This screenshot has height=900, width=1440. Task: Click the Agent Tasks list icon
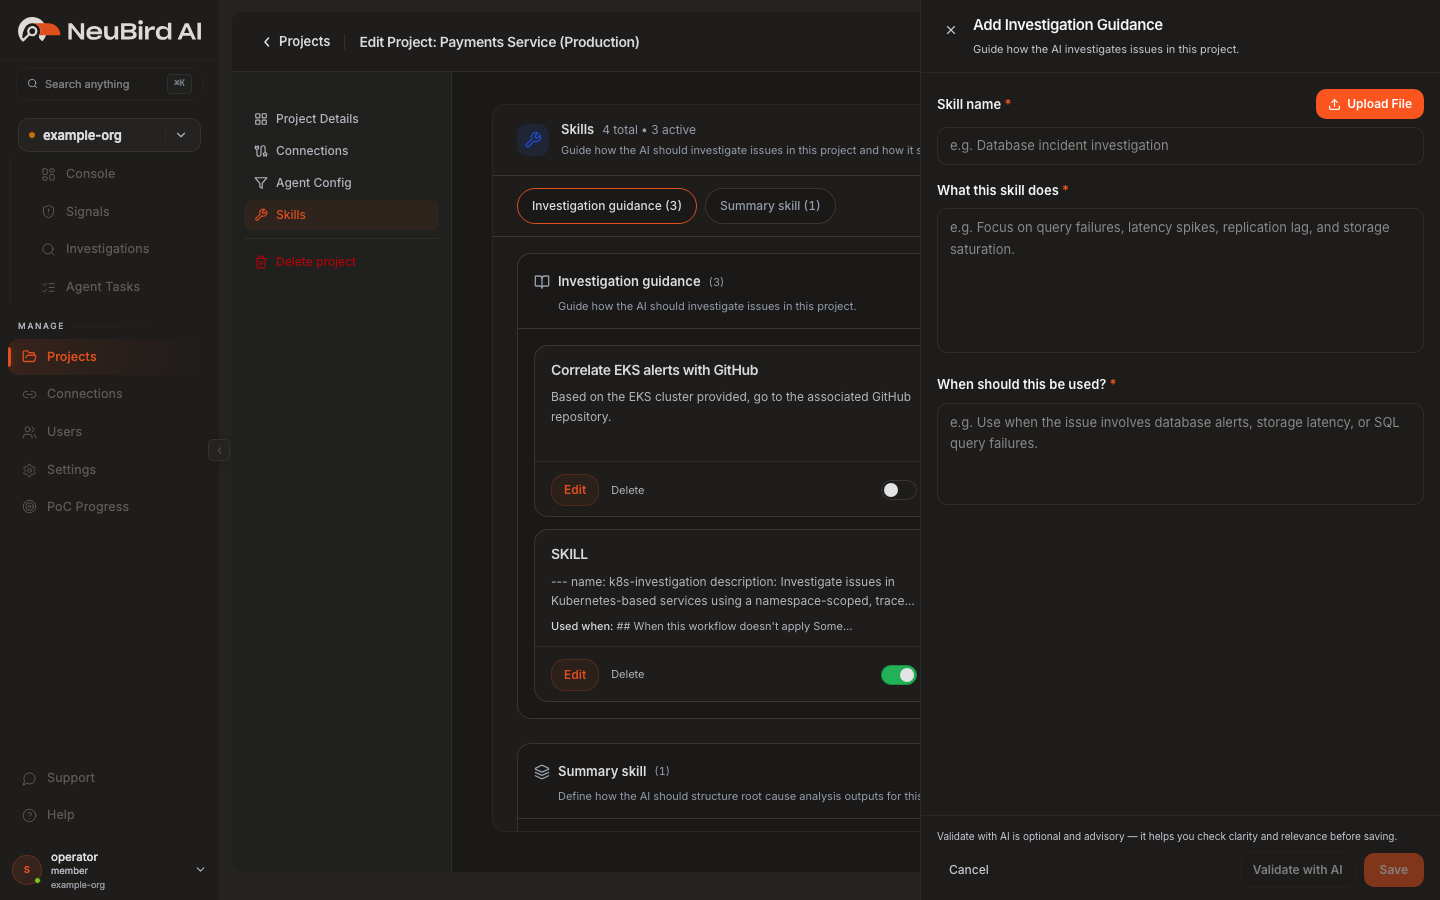(48, 287)
